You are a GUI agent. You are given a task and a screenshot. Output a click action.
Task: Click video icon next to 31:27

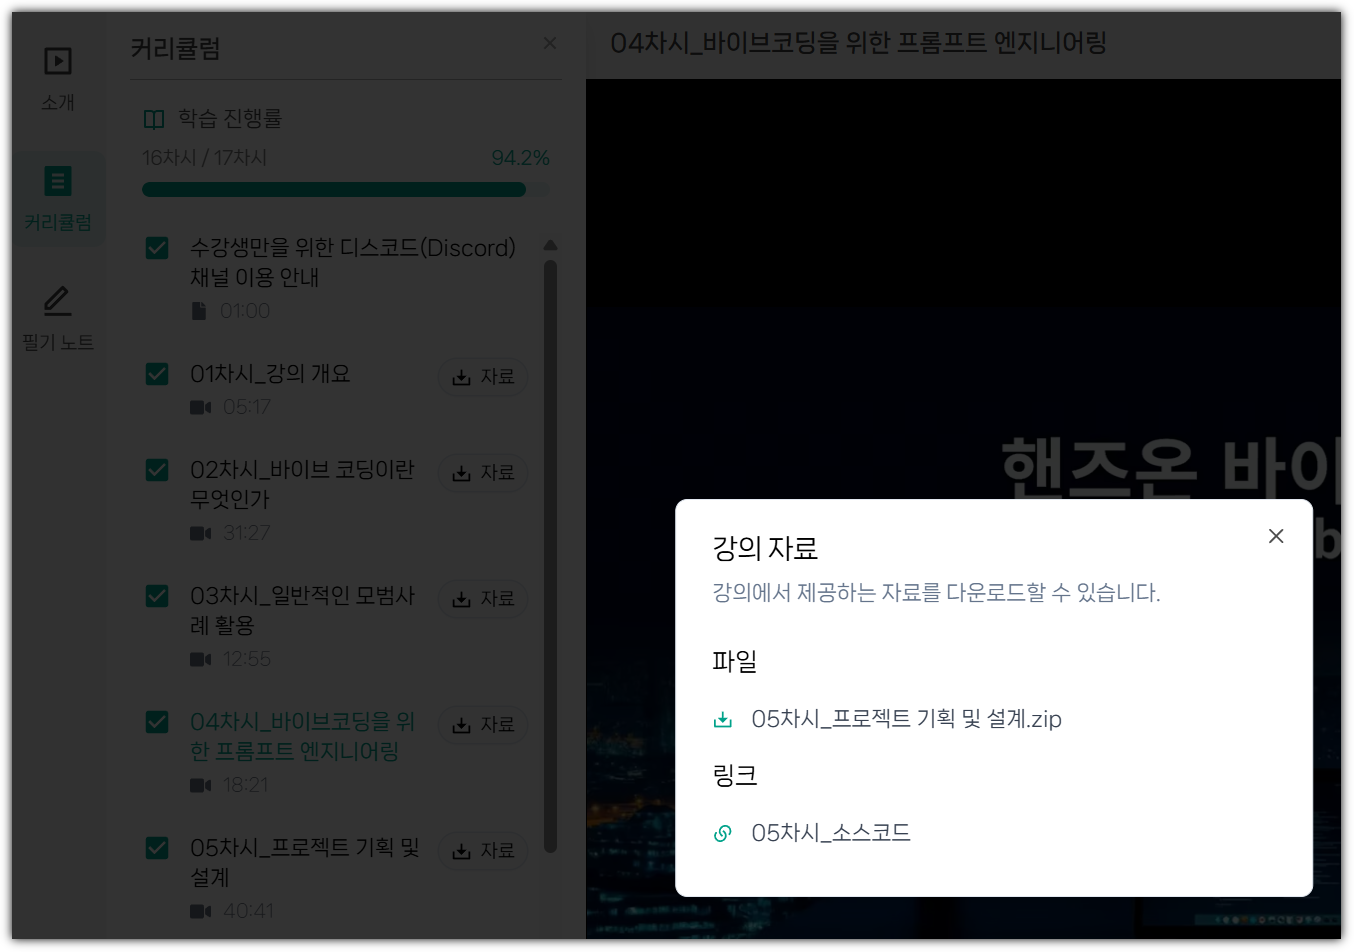201,533
